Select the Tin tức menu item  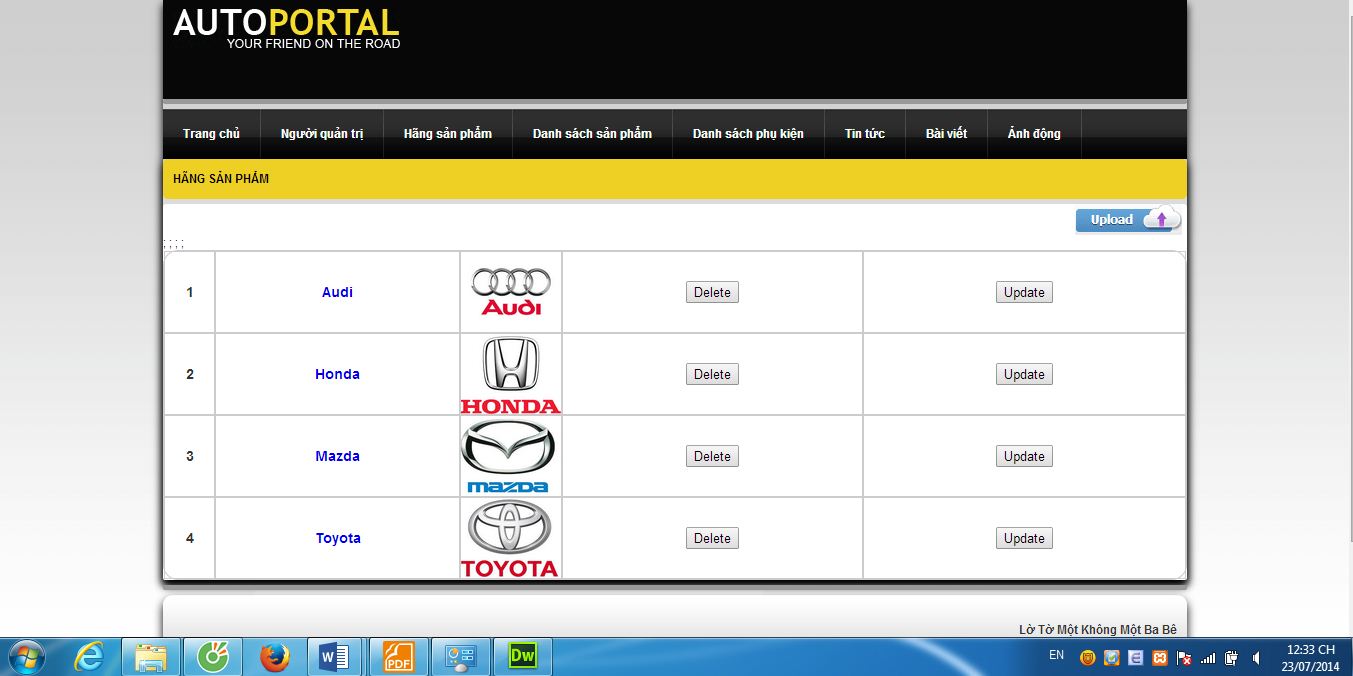pos(865,134)
